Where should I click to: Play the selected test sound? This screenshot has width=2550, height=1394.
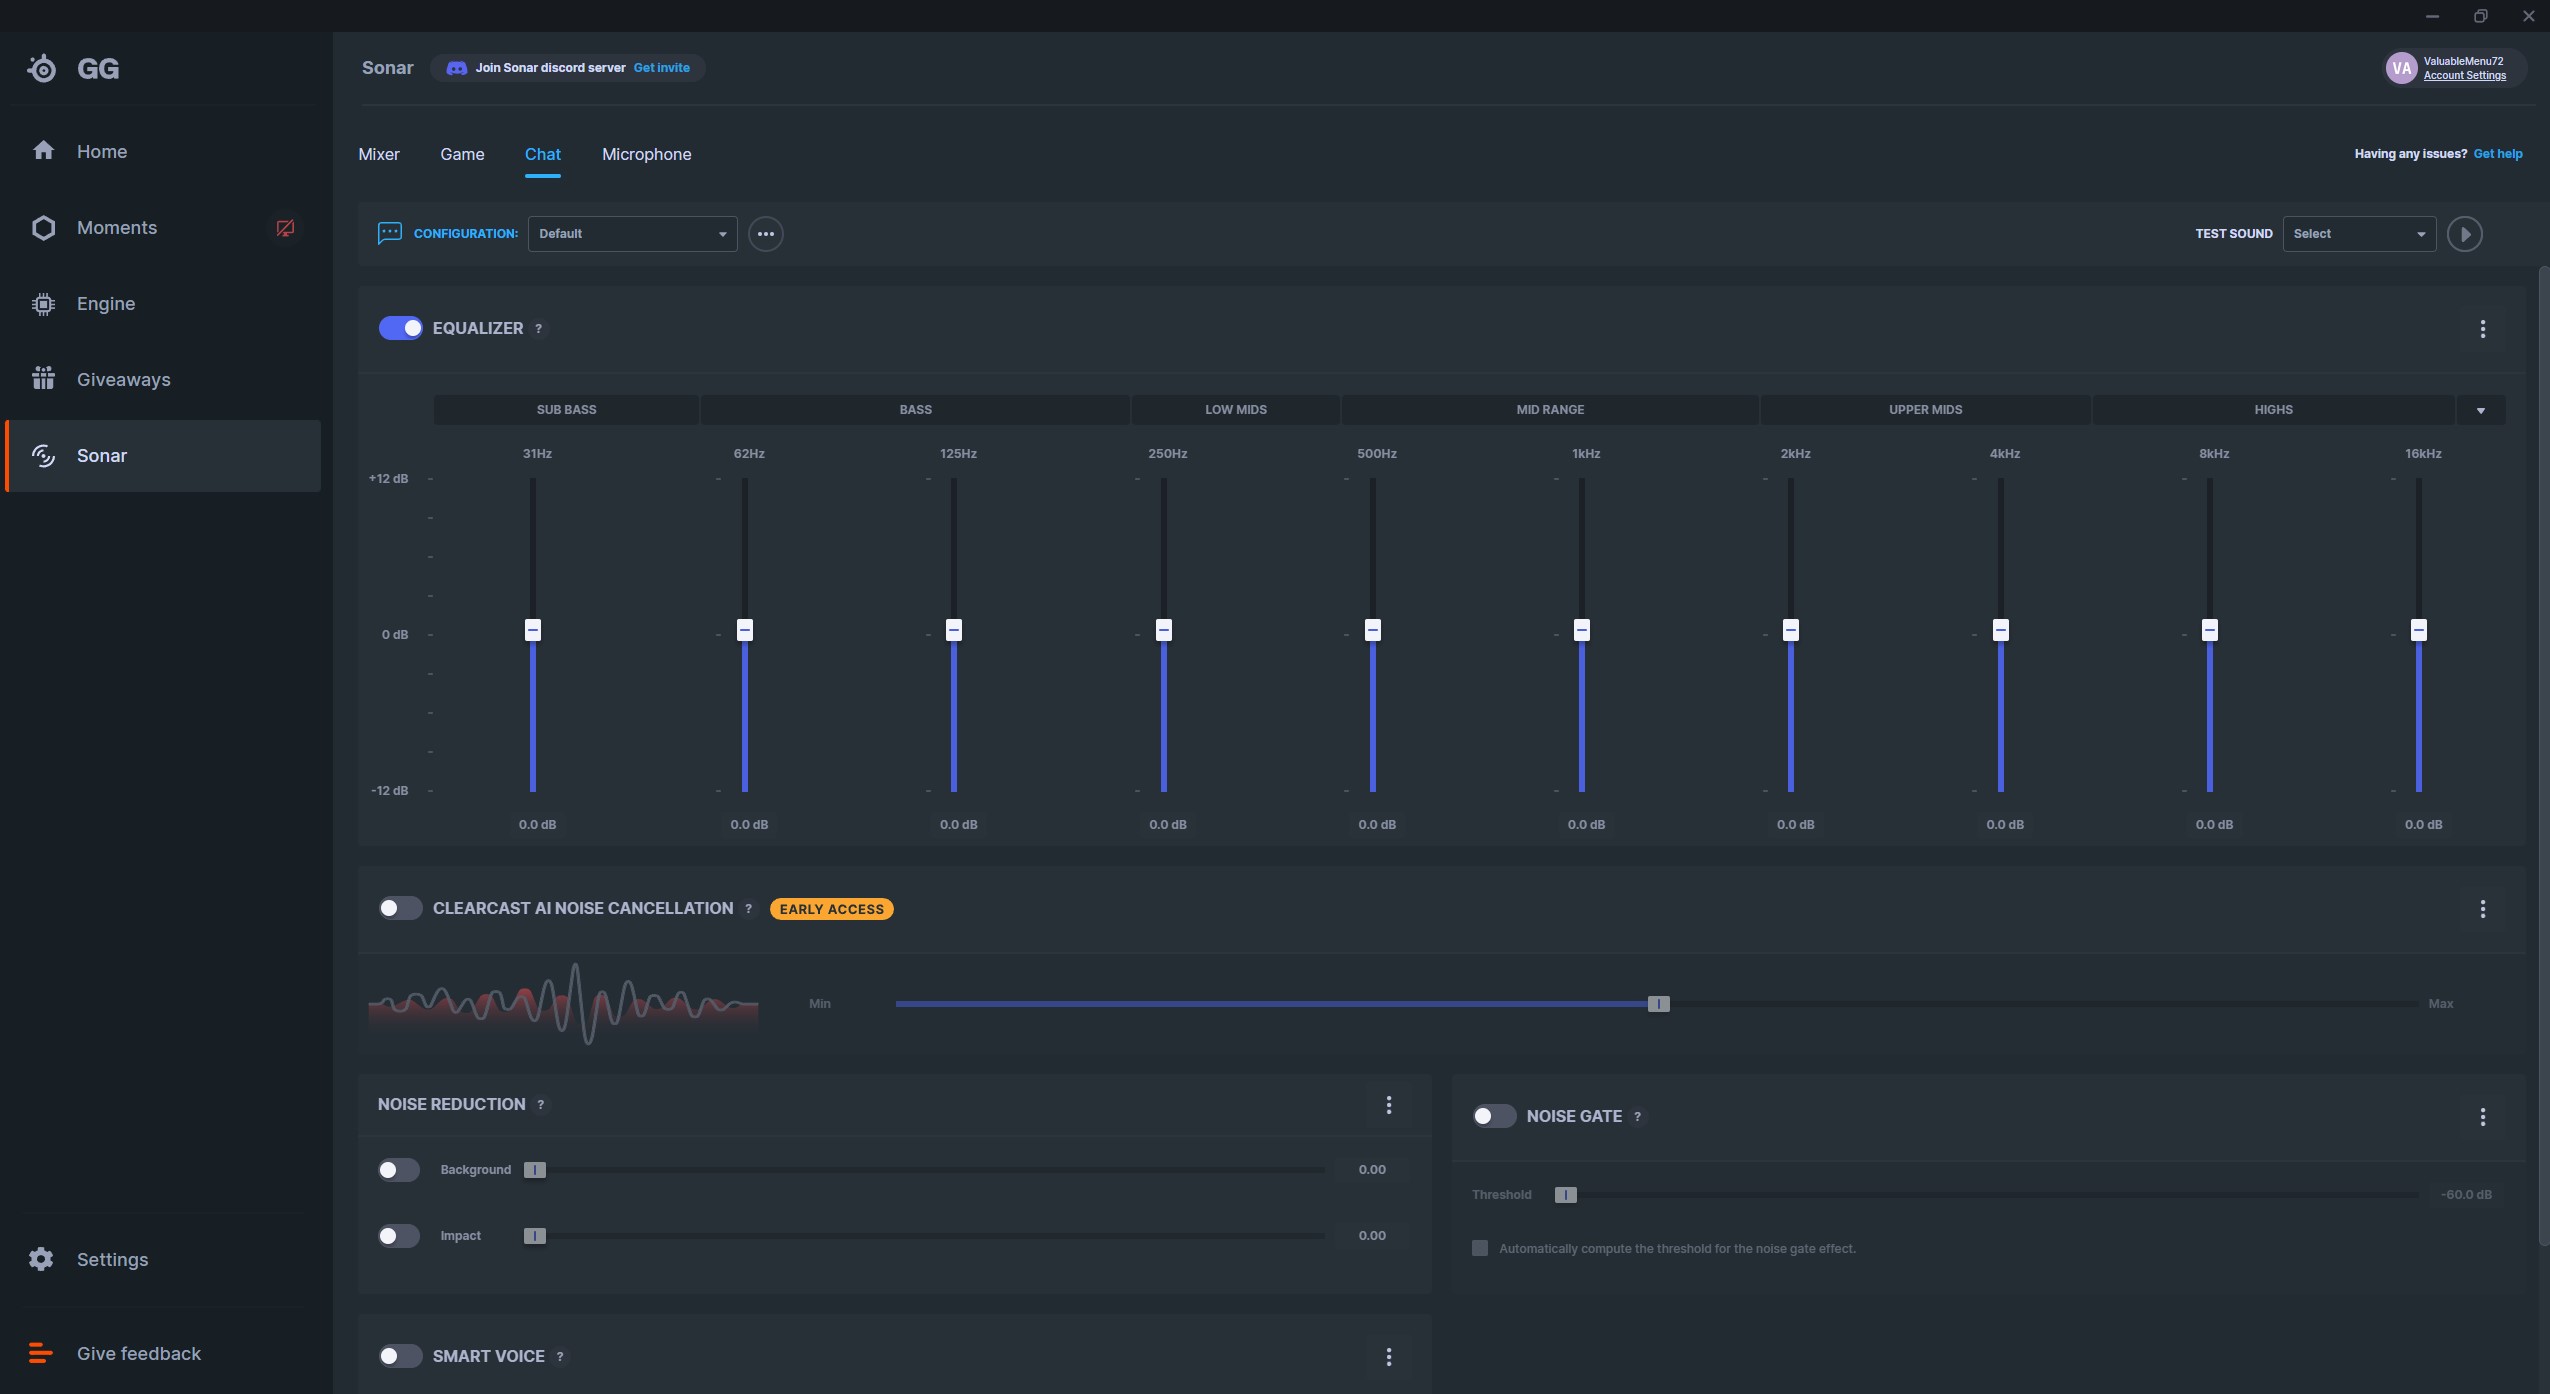click(x=2464, y=234)
